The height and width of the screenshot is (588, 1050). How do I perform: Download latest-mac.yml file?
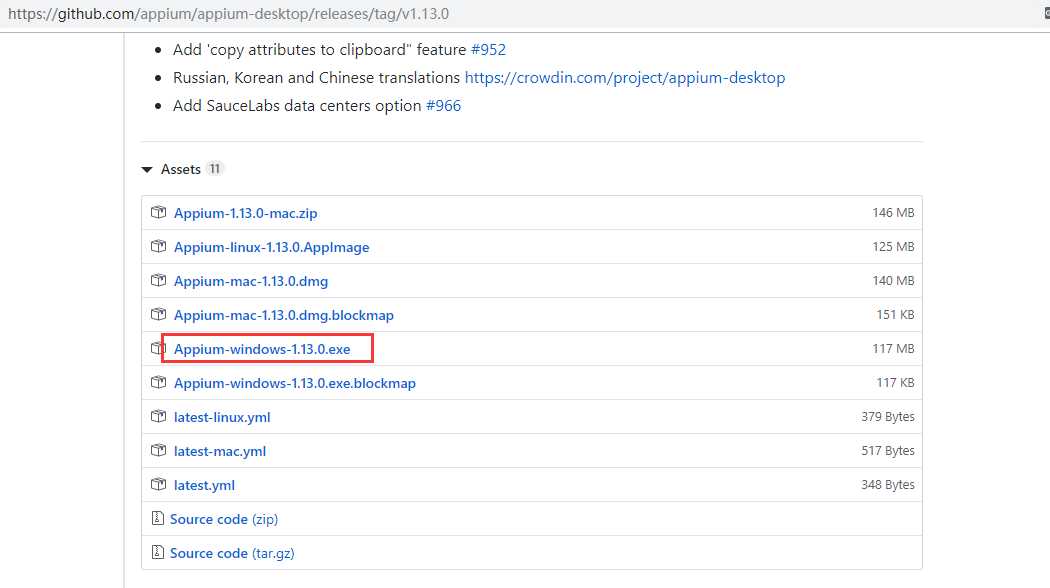(x=220, y=451)
